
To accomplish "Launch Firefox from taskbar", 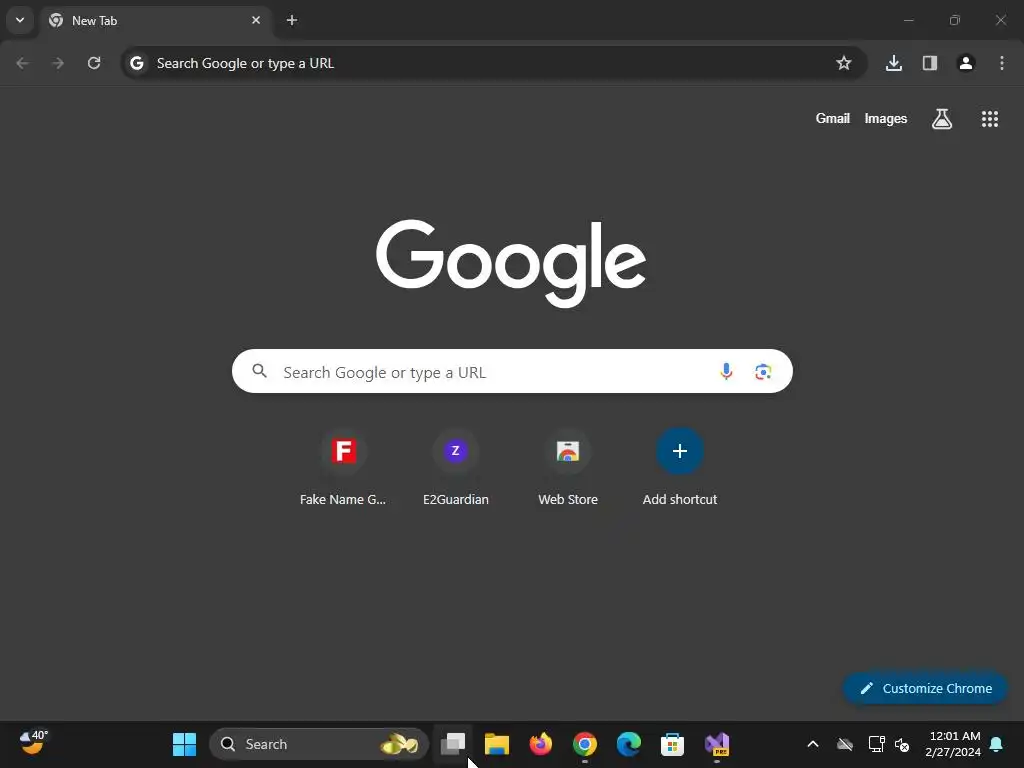I will (x=541, y=744).
